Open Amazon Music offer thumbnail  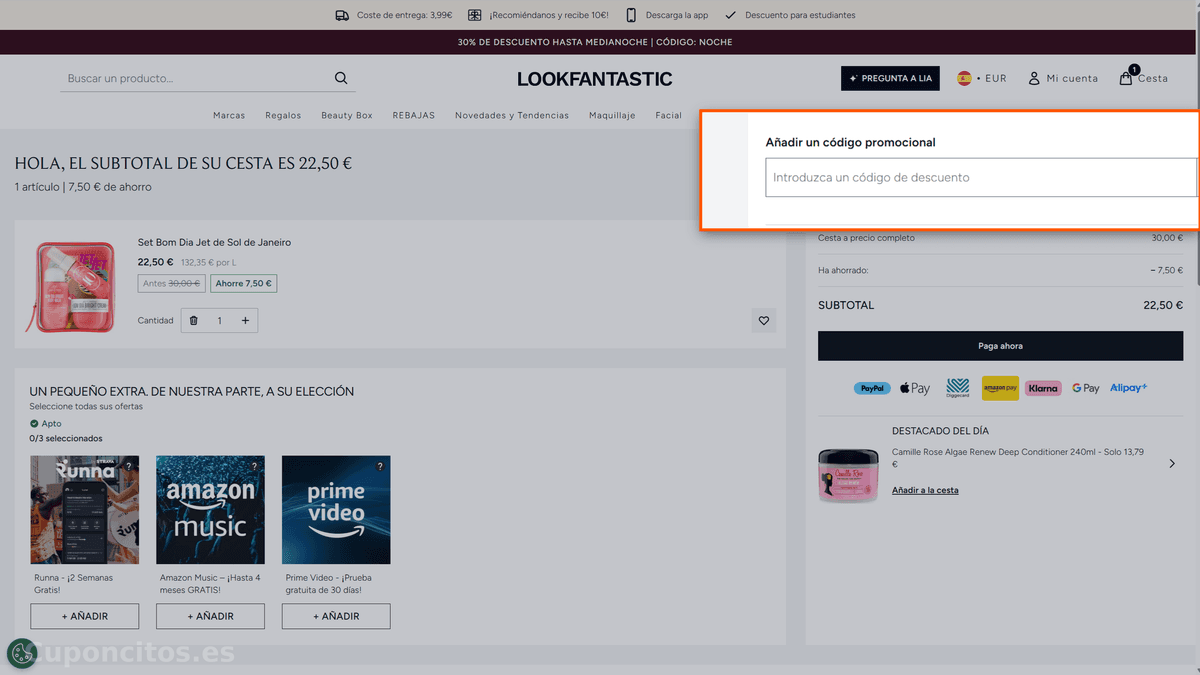tap(210, 510)
